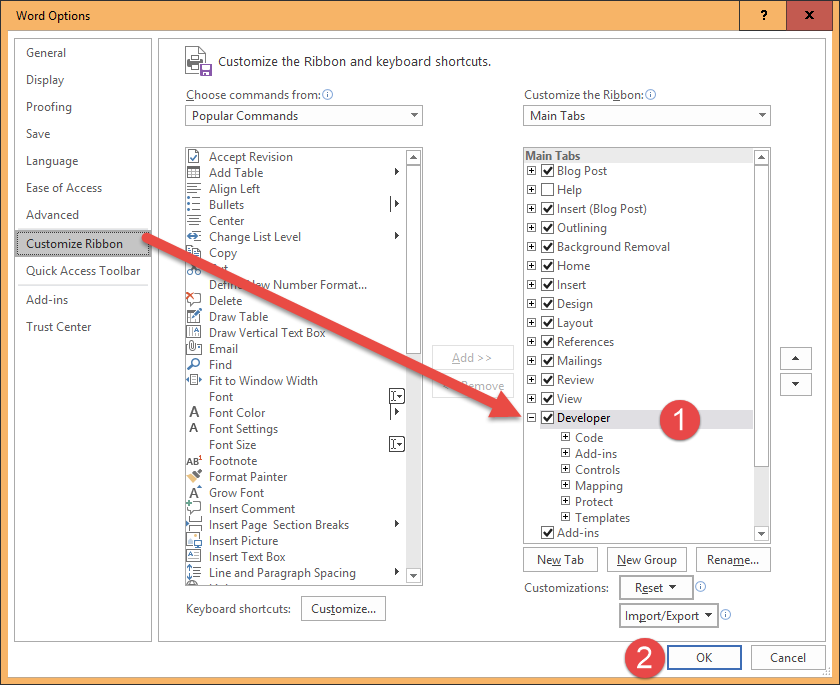Click the Draw Table pencil icon

[x=193, y=317]
